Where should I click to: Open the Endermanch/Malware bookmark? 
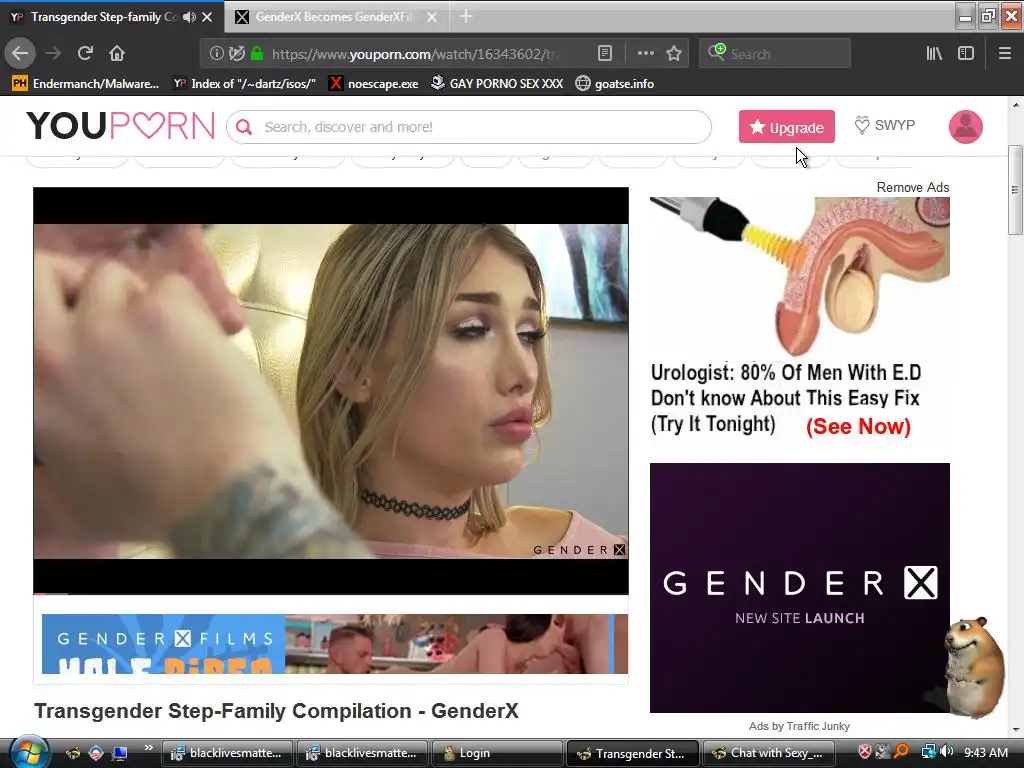pyautogui.click(x=86, y=84)
